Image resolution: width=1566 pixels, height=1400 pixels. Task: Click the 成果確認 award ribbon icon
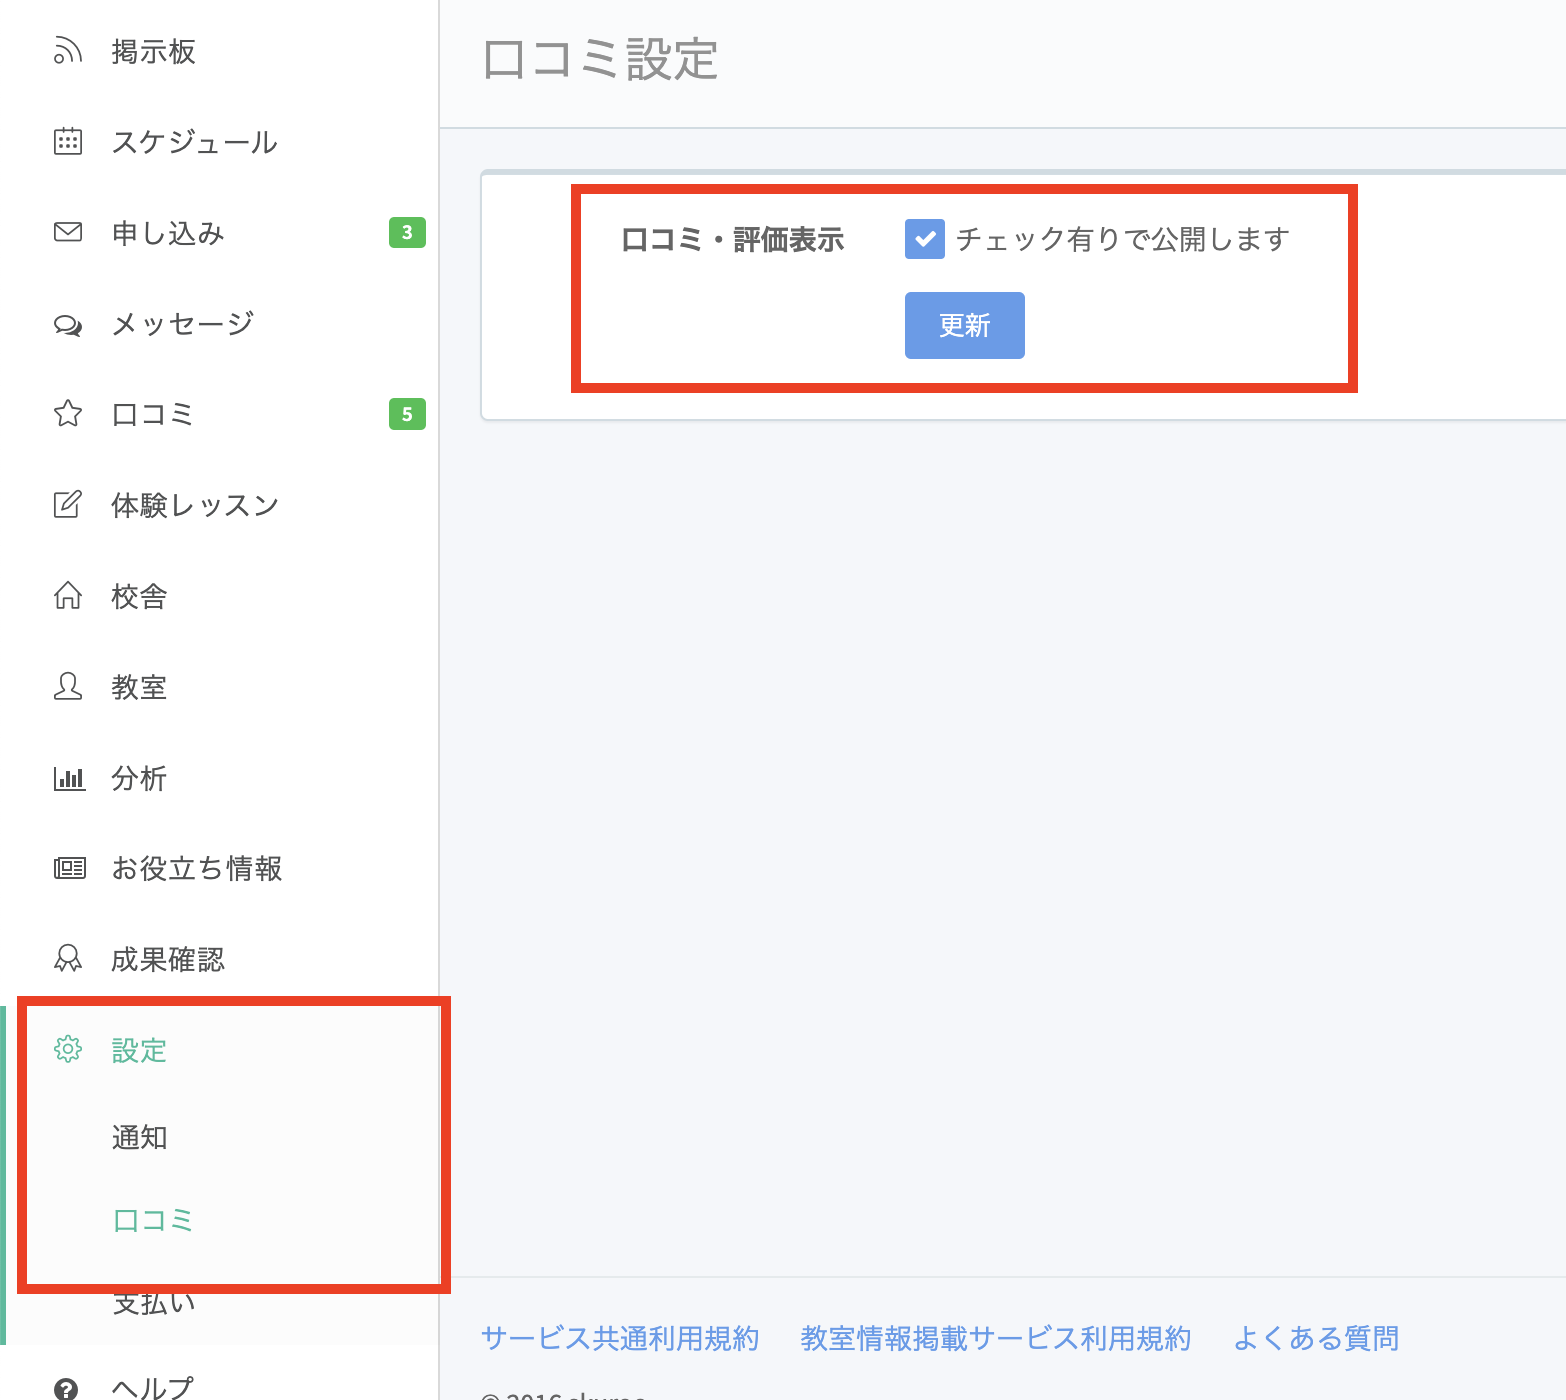(x=67, y=959)
